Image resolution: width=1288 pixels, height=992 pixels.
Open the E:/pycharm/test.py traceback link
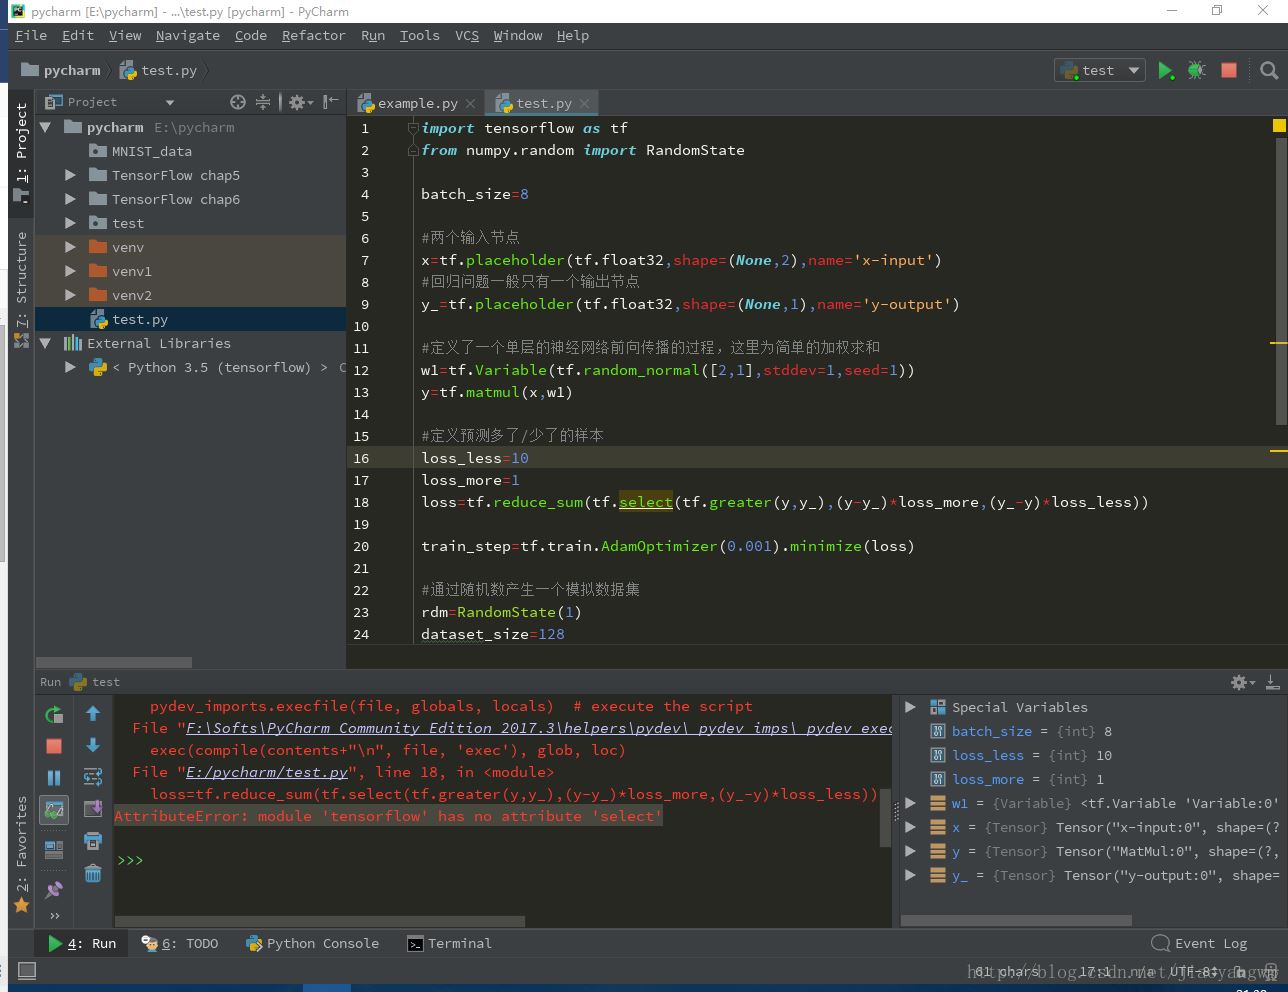[267, 772]
